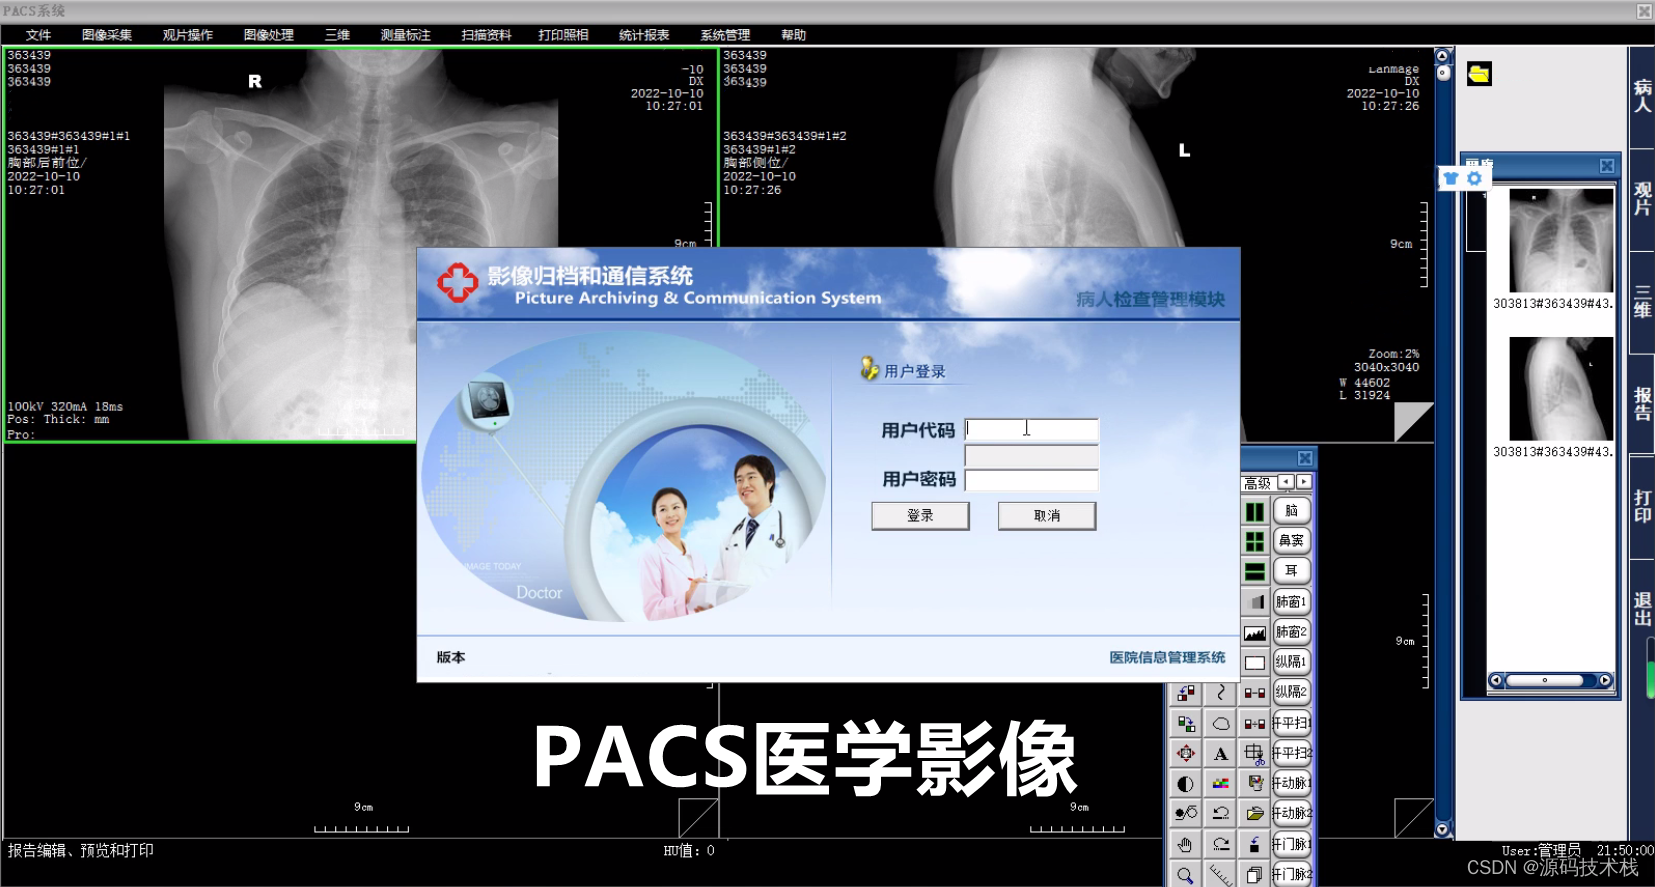The width and height of the screenshot is (1655, 887).
Task: Open the 打印照相 menu
Action: coord(563,35)
